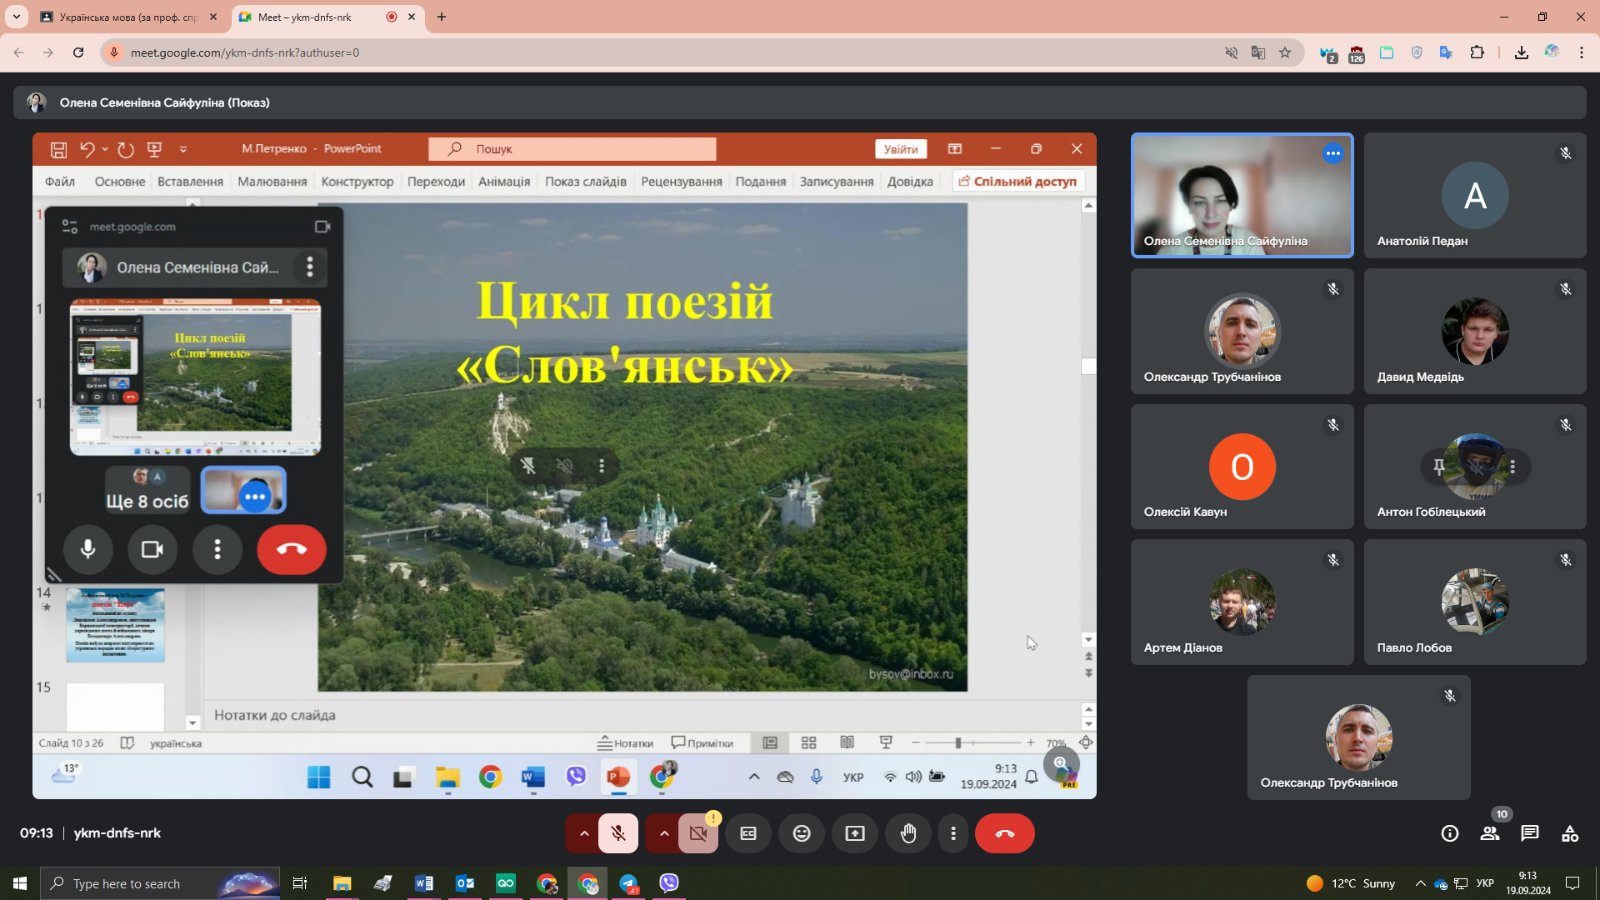Open Outlook from the taskbar
The height and width of the screenshot is (900, 1600).
tap(465, 883)
